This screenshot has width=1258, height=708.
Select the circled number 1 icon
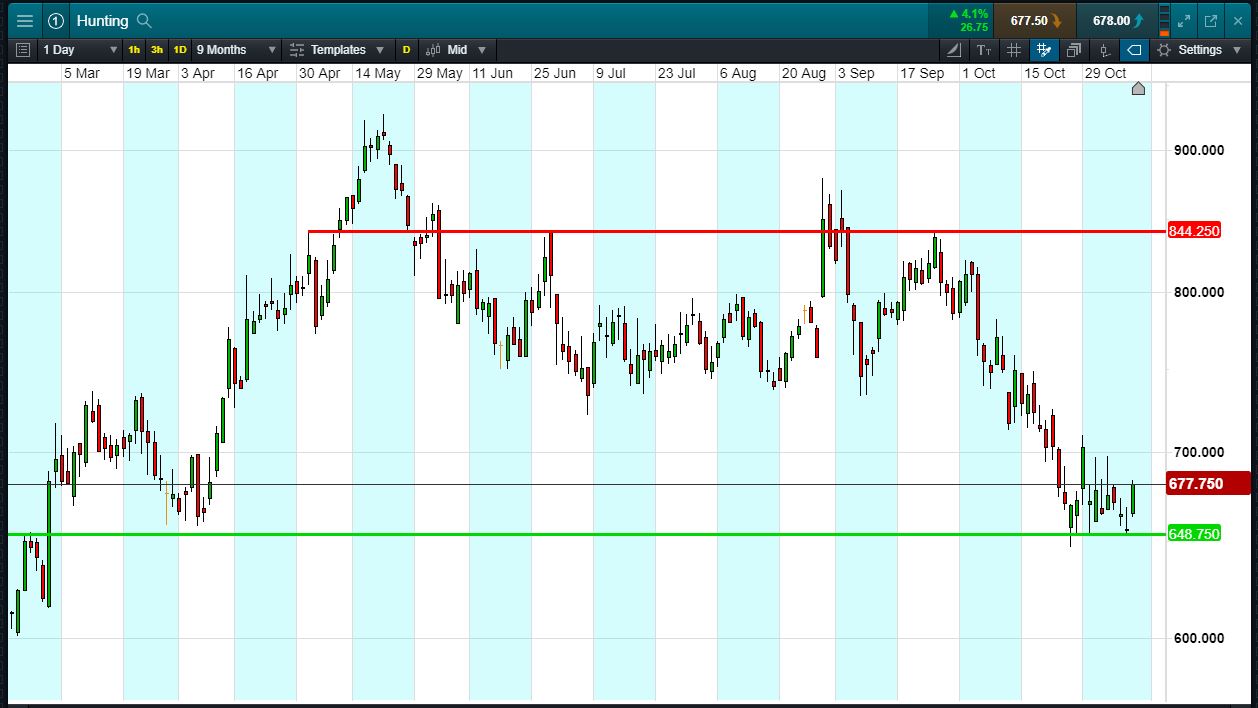(56, 20)
